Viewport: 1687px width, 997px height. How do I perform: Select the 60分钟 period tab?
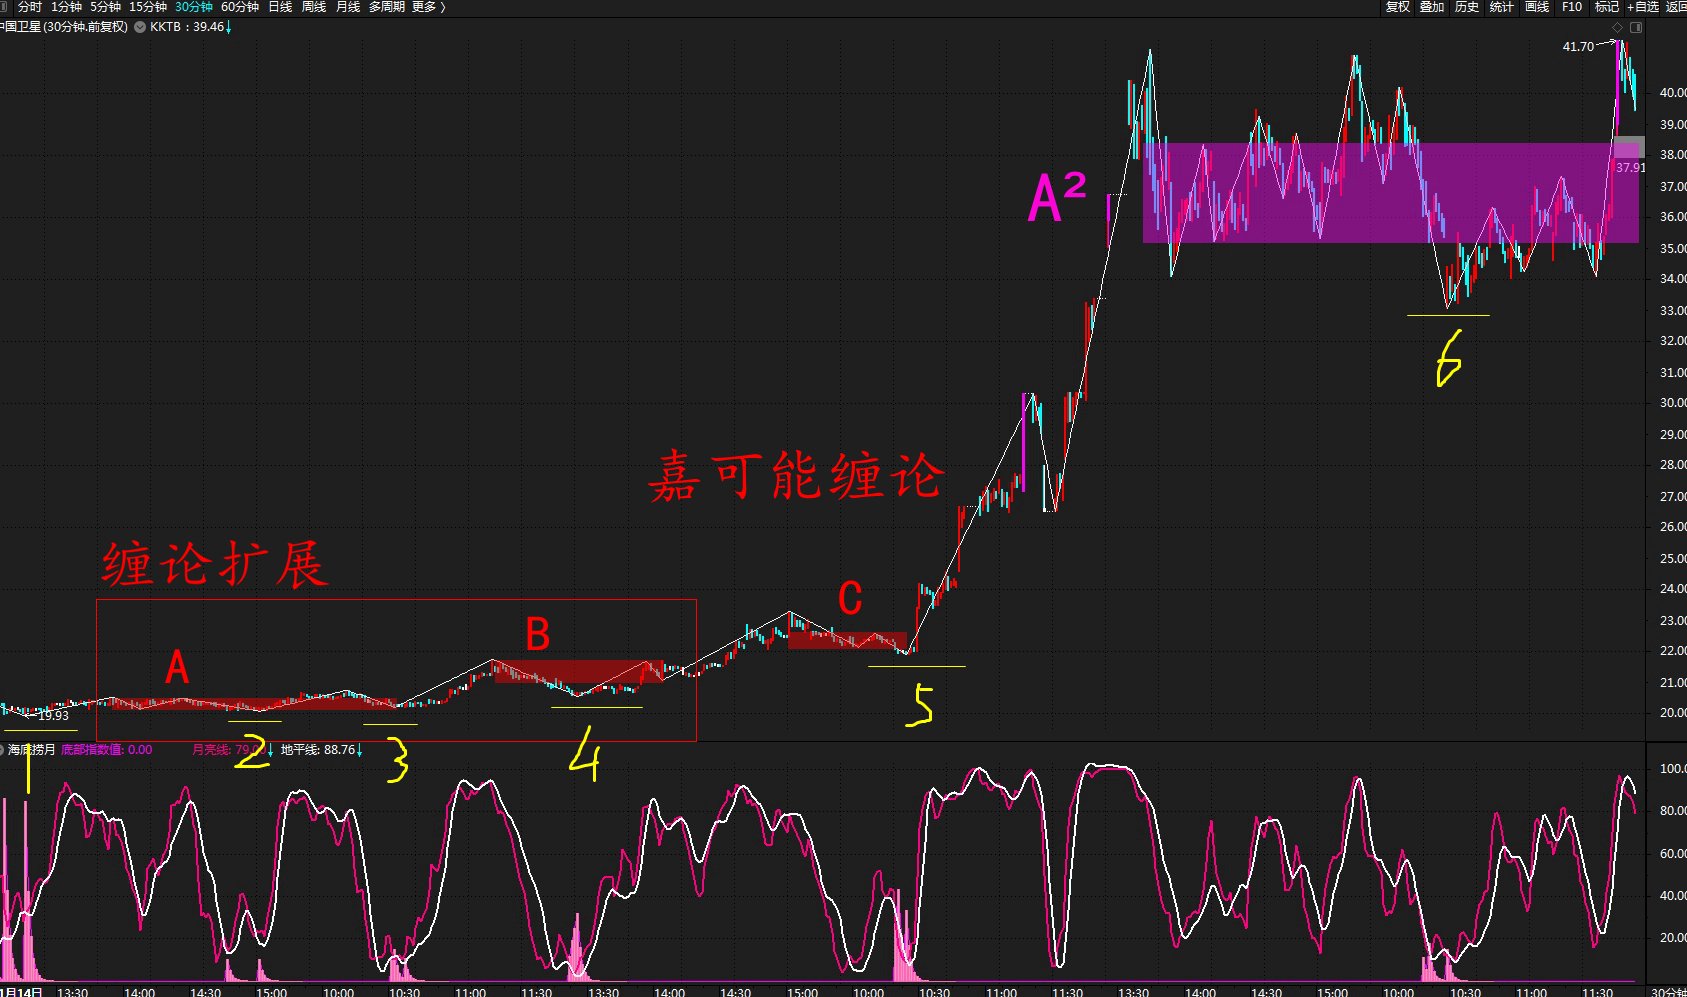(240, 7)
